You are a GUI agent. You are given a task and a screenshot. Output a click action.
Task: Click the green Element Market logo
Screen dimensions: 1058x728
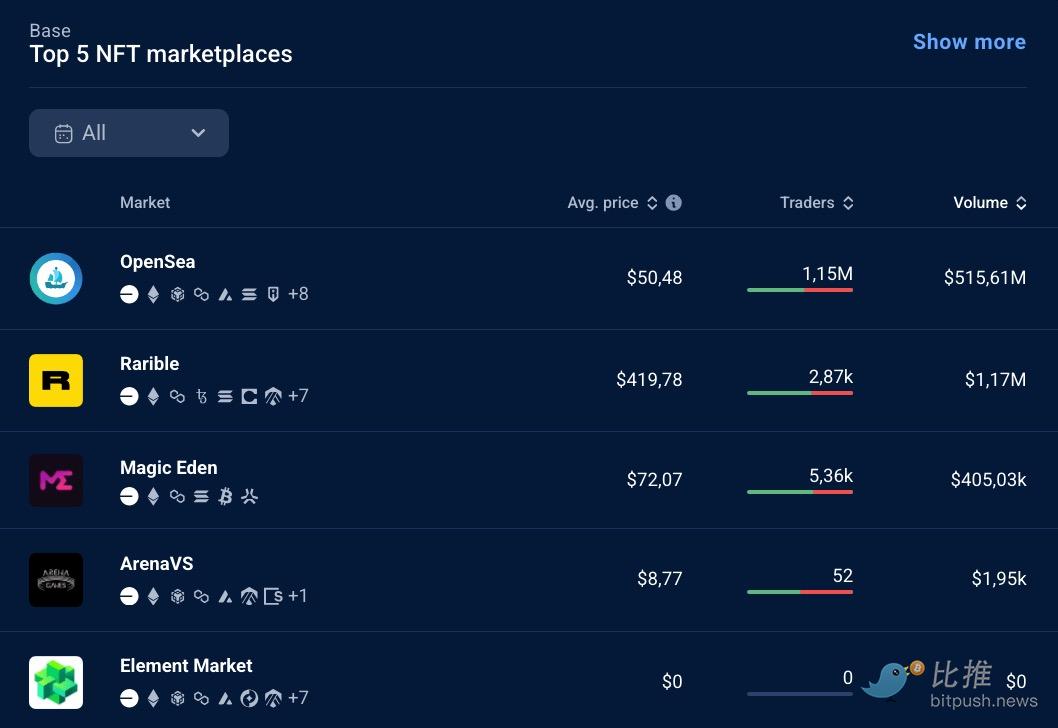(56, 682)
